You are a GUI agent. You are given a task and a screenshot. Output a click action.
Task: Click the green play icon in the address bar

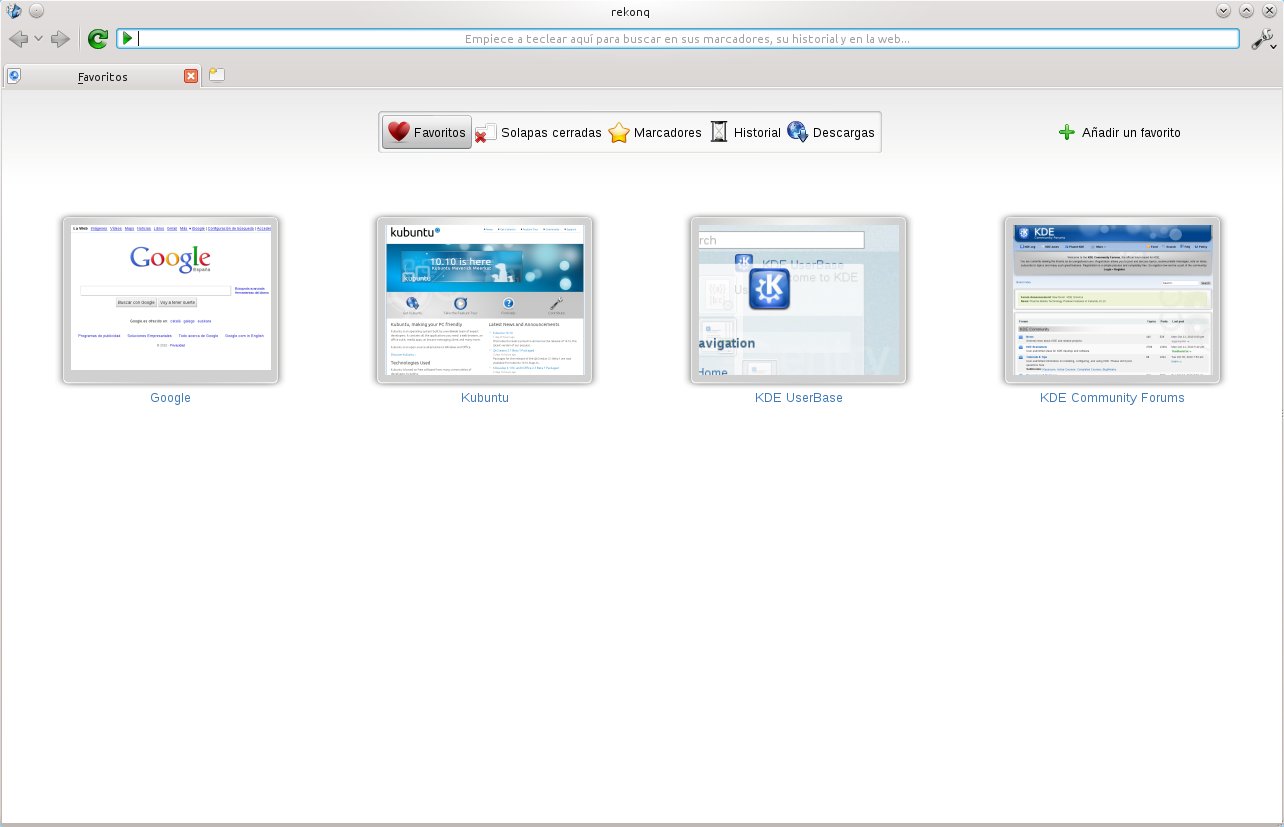click(127, 38)
